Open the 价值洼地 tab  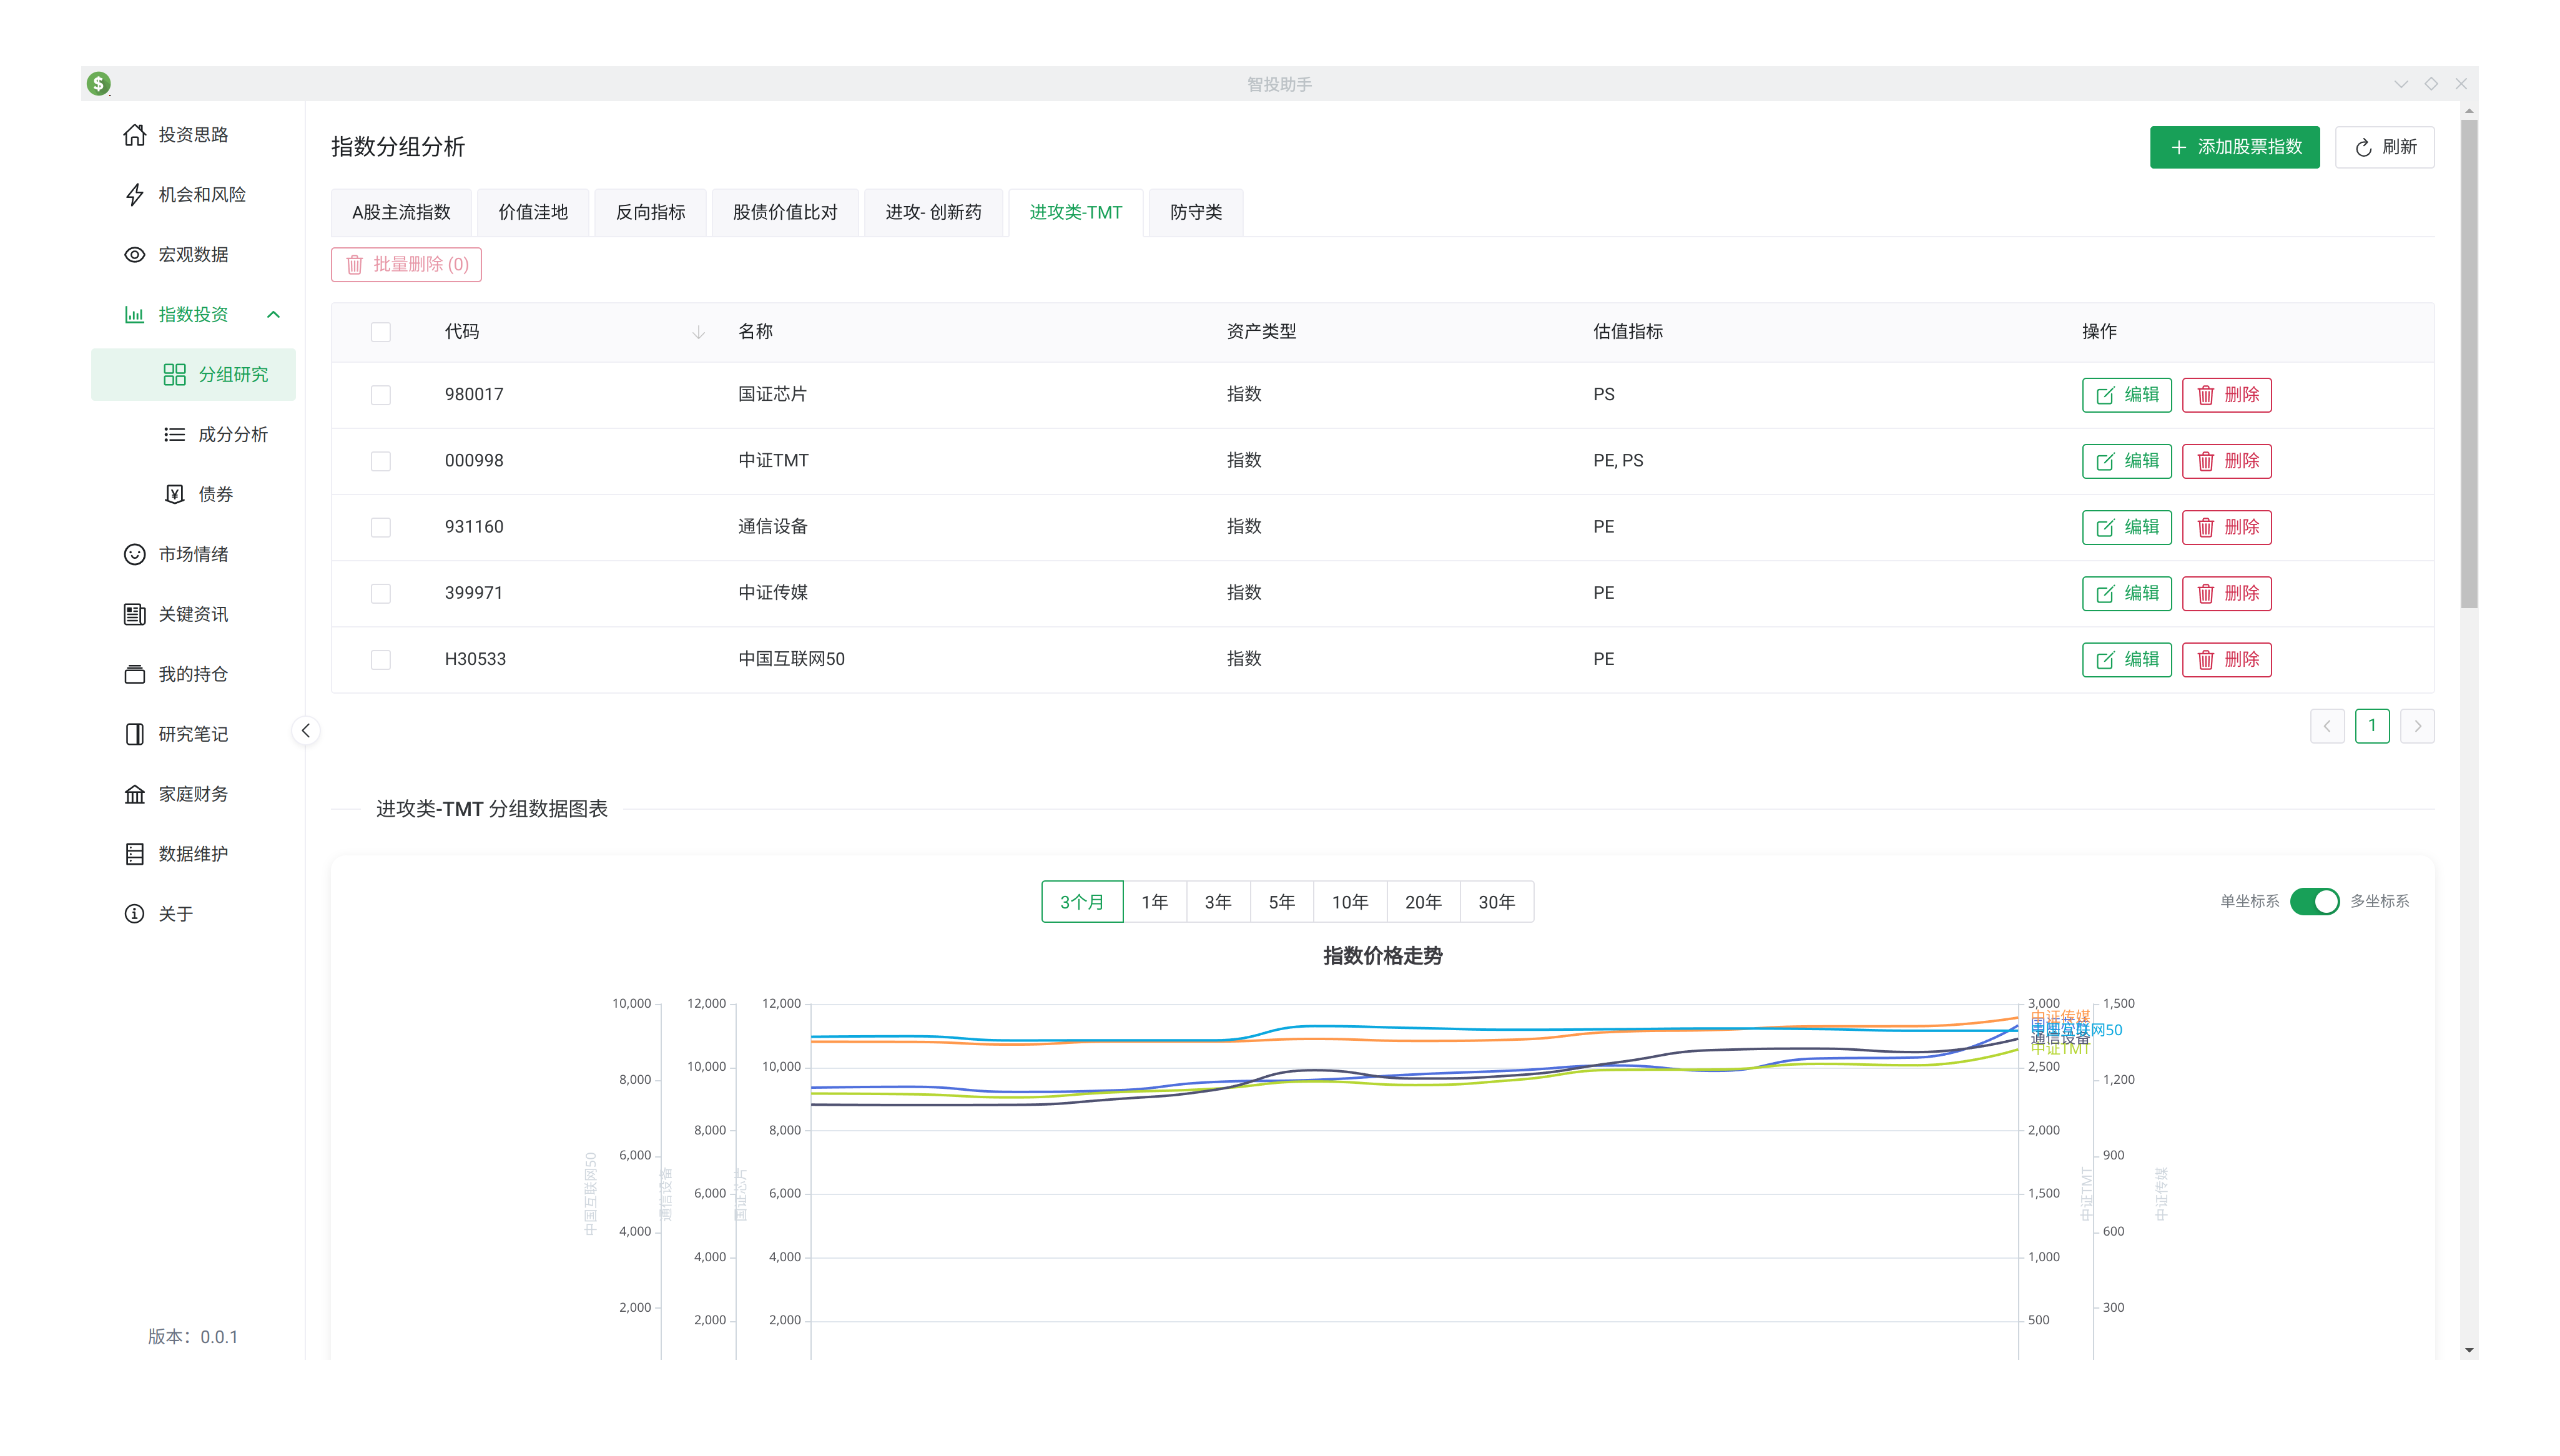pyautogui.click(x=532, y=212)
